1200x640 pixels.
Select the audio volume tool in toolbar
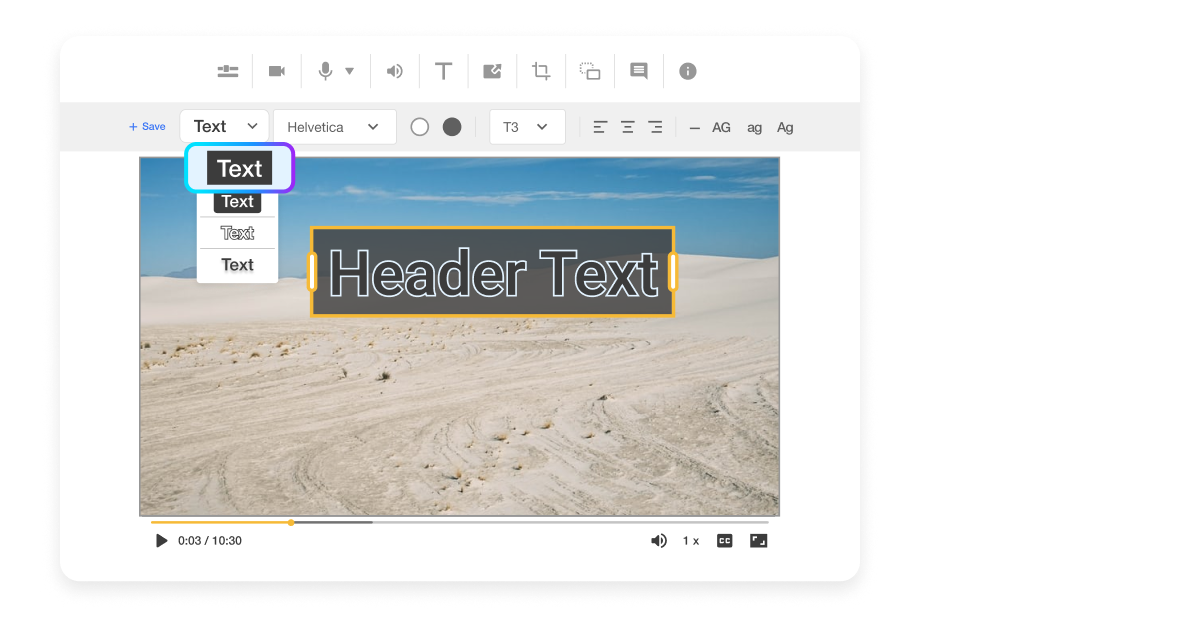pyautogui.click(x=394, y=70)
